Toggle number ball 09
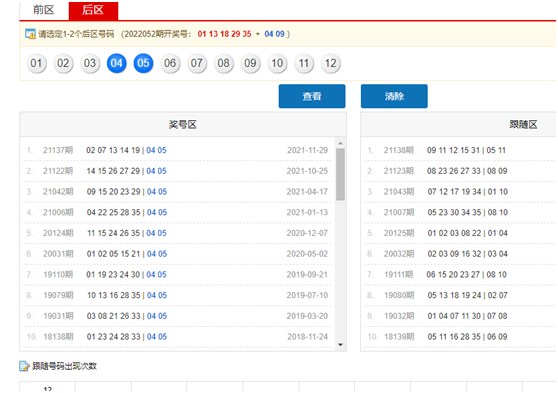This screenshot has width=558, height=393. (250, 63)
